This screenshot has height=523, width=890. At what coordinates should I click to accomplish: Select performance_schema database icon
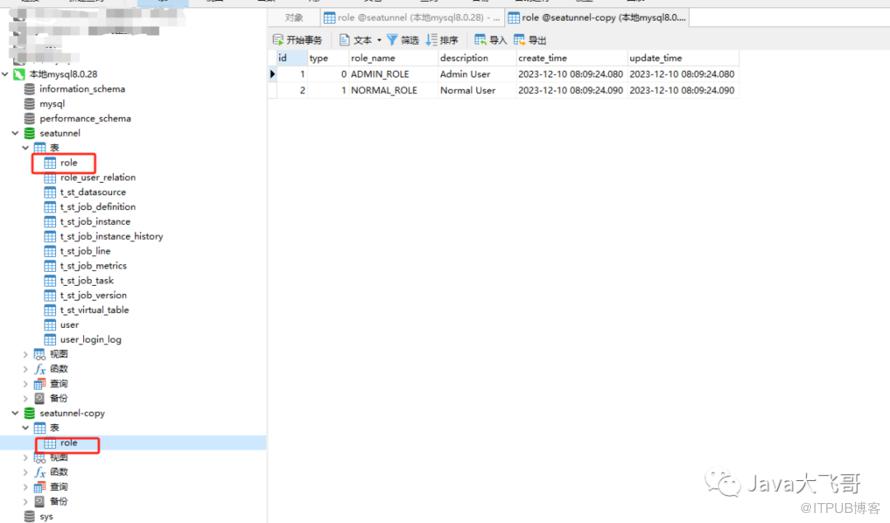point(30,118)
